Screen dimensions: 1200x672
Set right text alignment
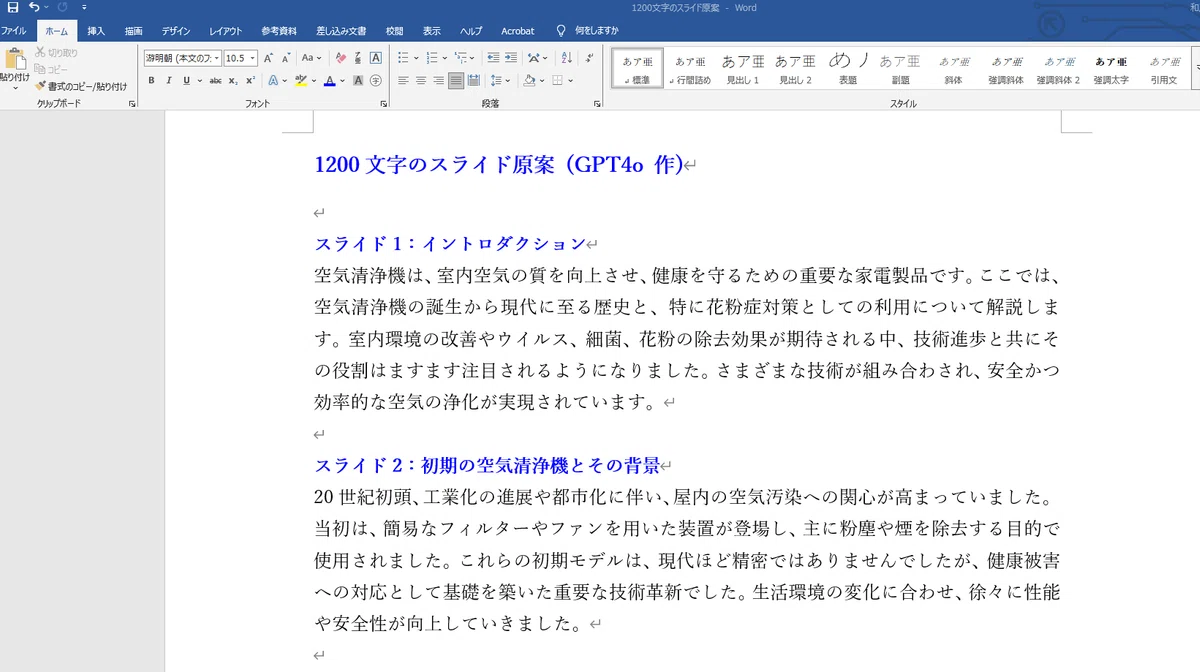[438, 80]
